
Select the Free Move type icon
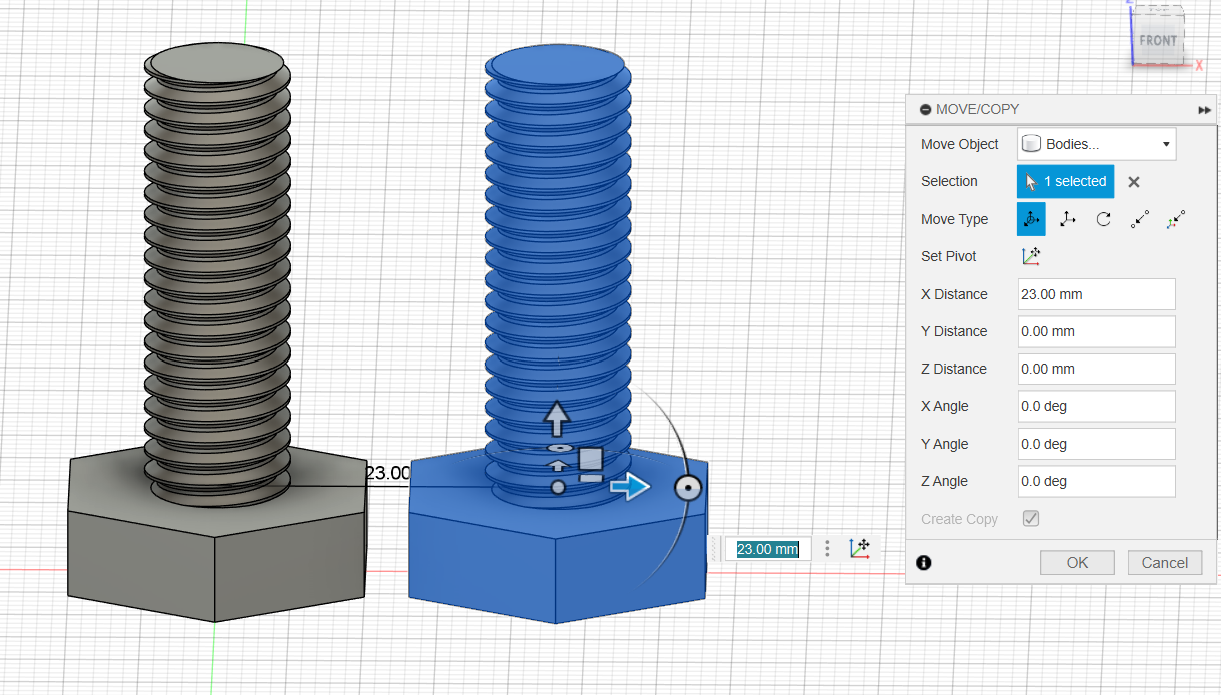[x=1031, y=219]
